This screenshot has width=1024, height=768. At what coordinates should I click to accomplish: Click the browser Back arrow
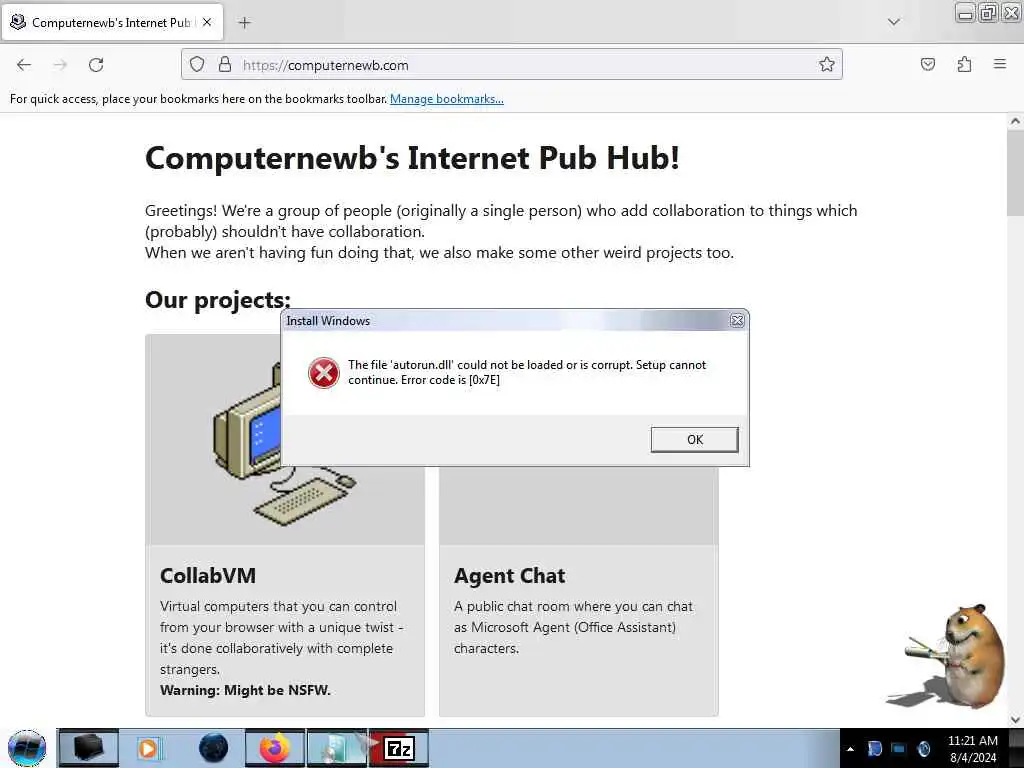click(24, 65)
